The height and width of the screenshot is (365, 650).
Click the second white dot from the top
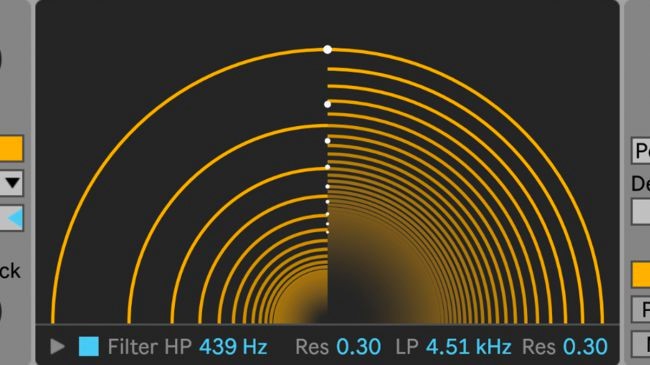pos(327,105)
